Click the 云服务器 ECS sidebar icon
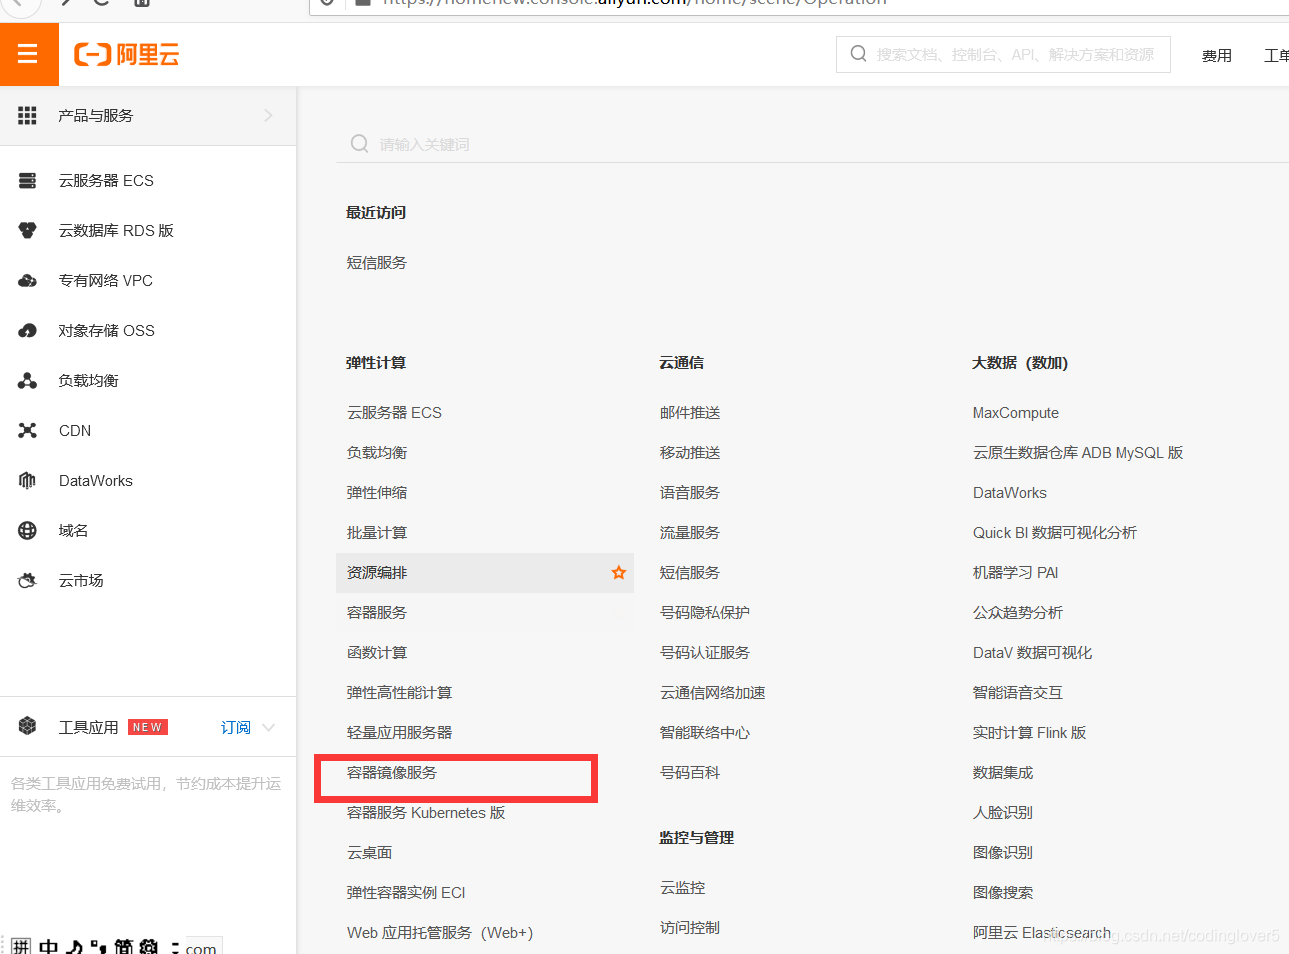The height and width of the screenshot is (954, 1289). [x=28, y=181]
